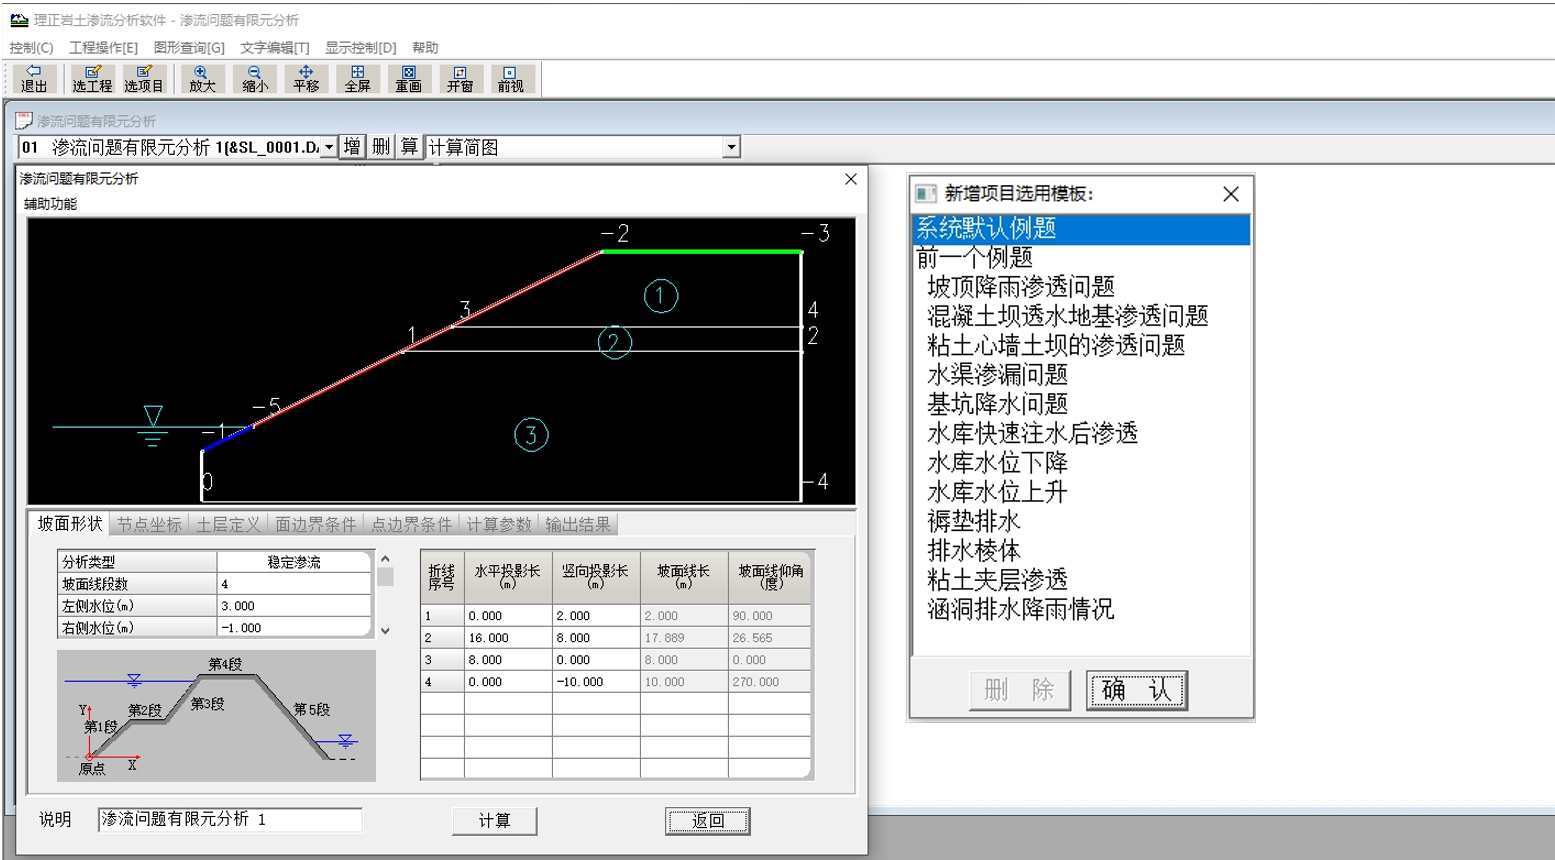Click the 开窗 window zoom icon
Screen dimensions: 1555x860
(x=459, y=79)
